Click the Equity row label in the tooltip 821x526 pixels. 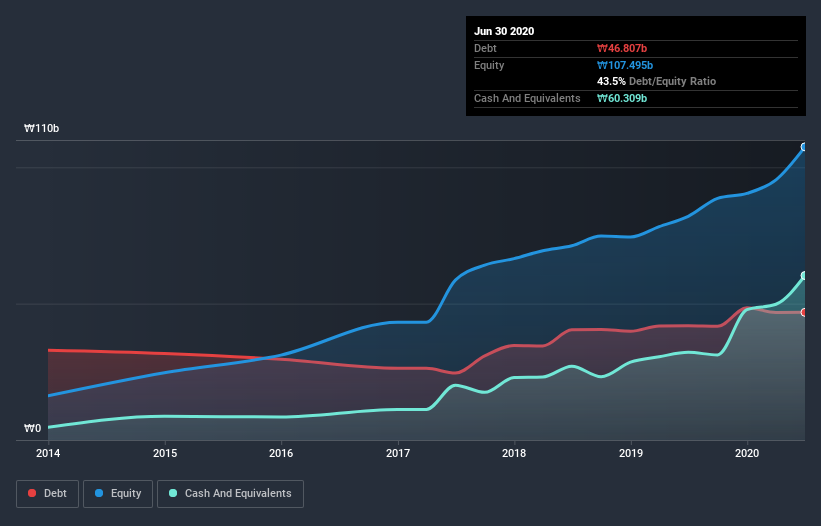coord(489,65)
